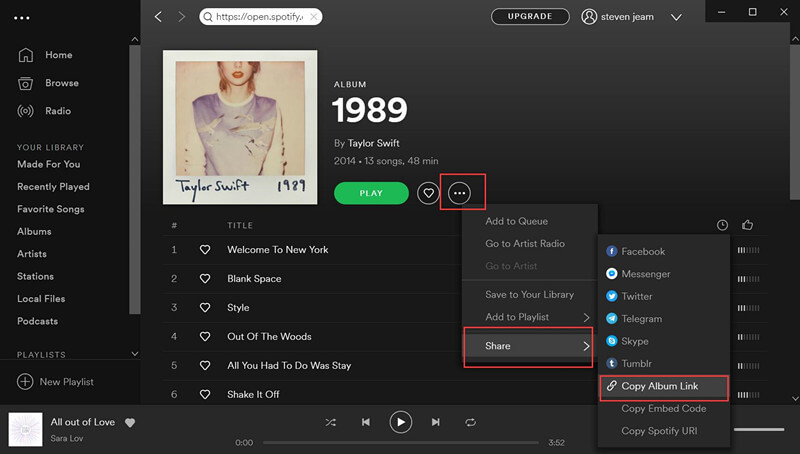Like Blank Space with heart icon
This screenshot has height=454, width=800.
tap(205, 279)
